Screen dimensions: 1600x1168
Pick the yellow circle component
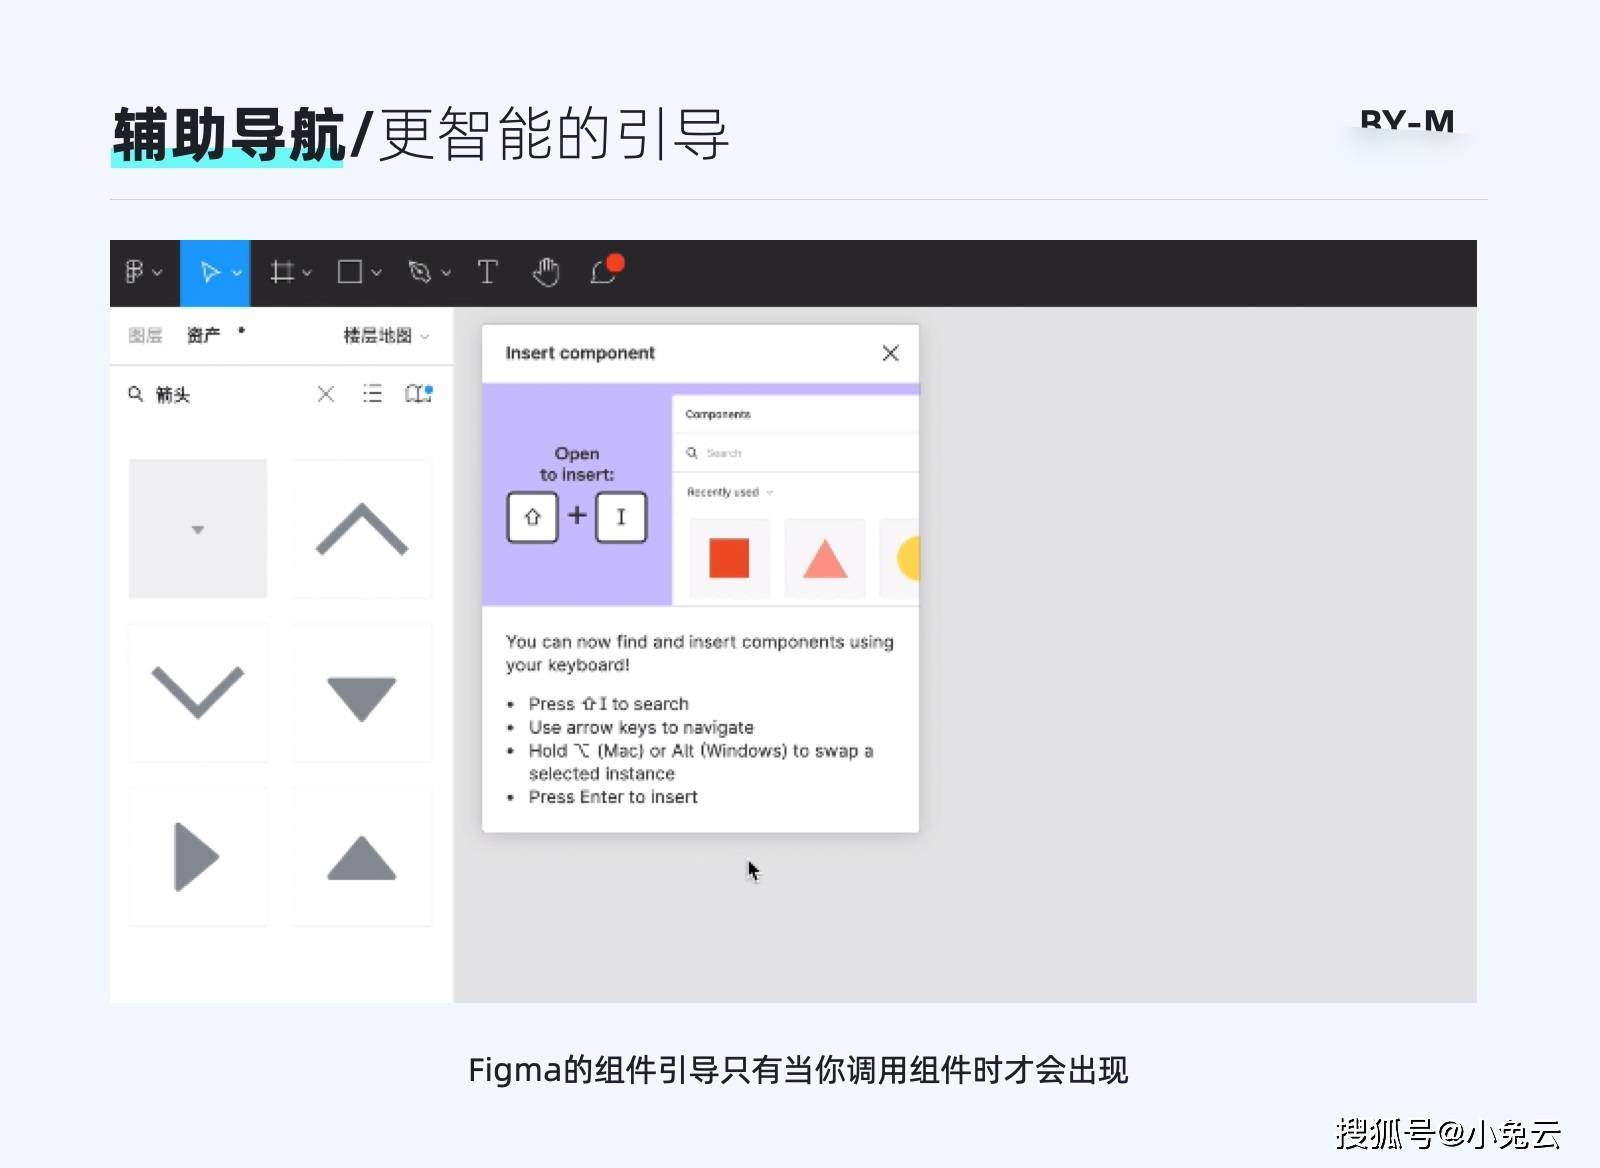(x=900, y=558)
